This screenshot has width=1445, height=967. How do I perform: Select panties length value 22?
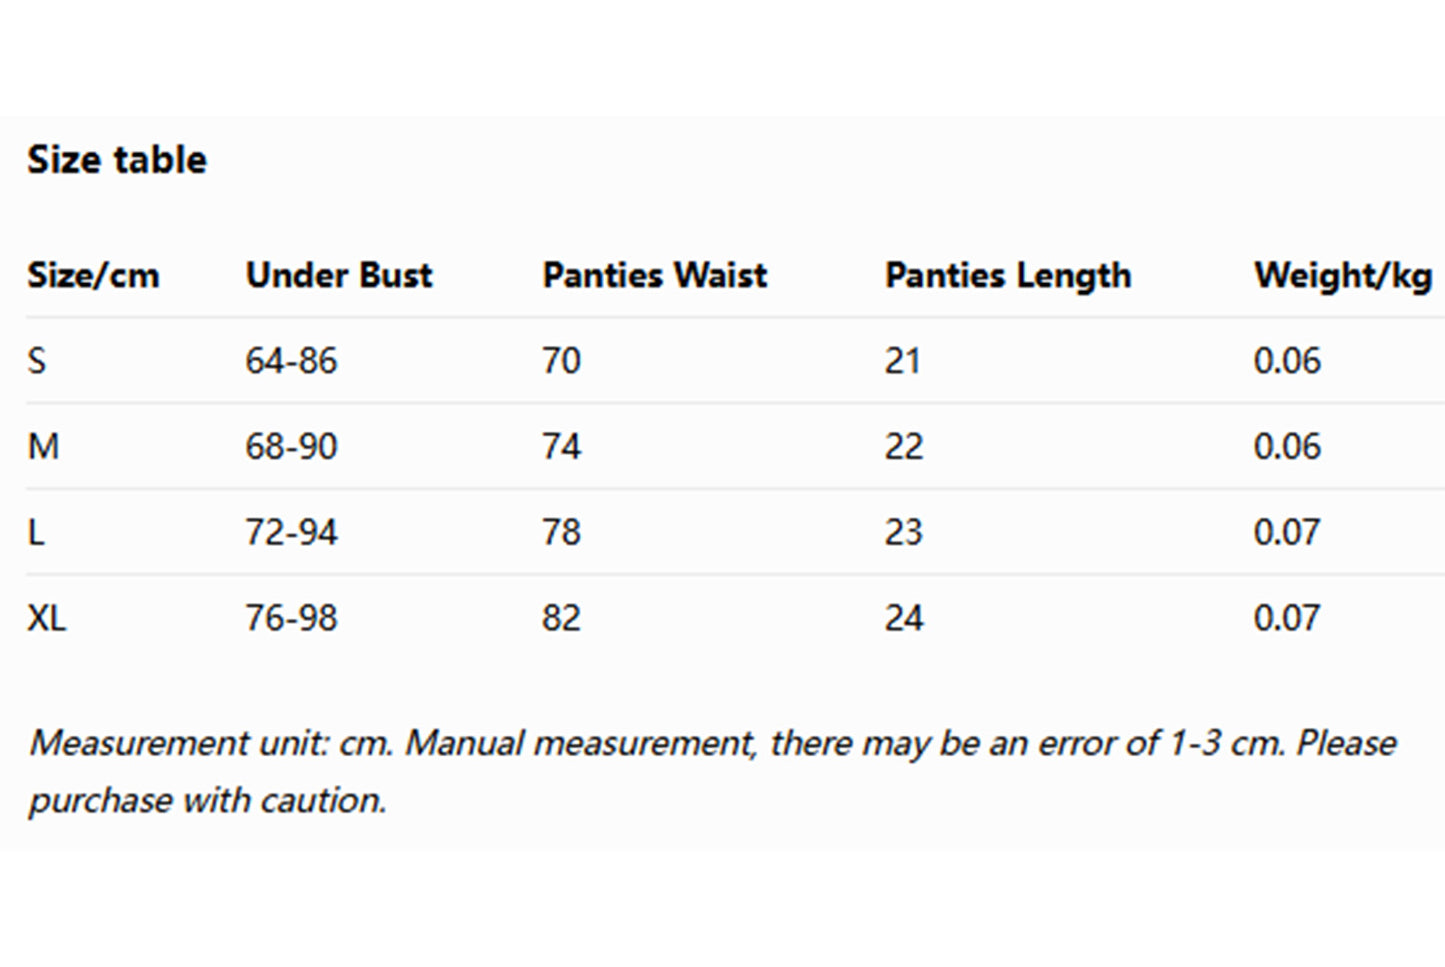903,446
